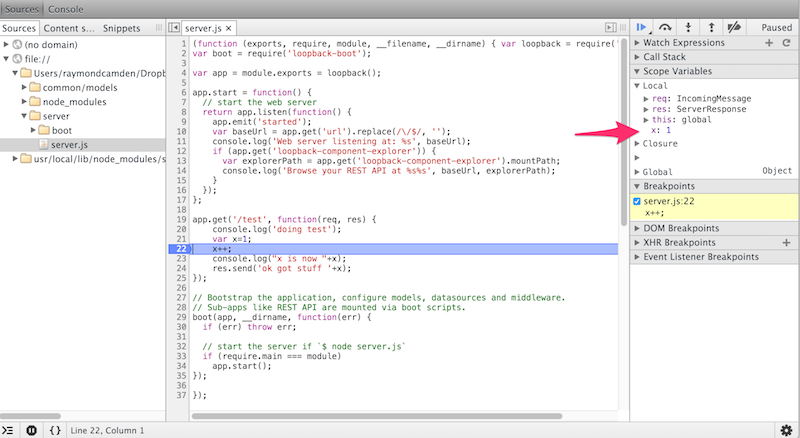Click line number 19 in the gutter
This screenshot has width=800, height=438.
pos(182,220)
